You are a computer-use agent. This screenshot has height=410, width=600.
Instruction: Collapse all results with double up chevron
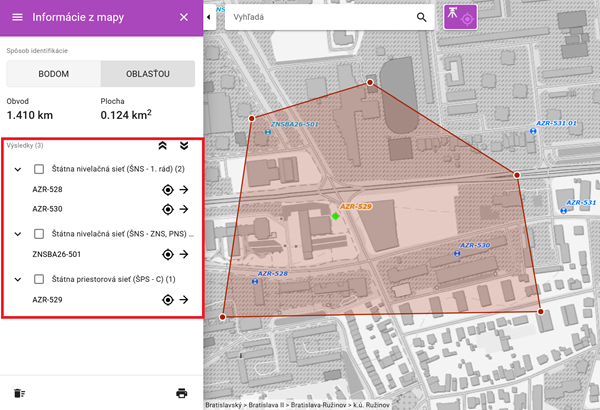coord(163,146)
